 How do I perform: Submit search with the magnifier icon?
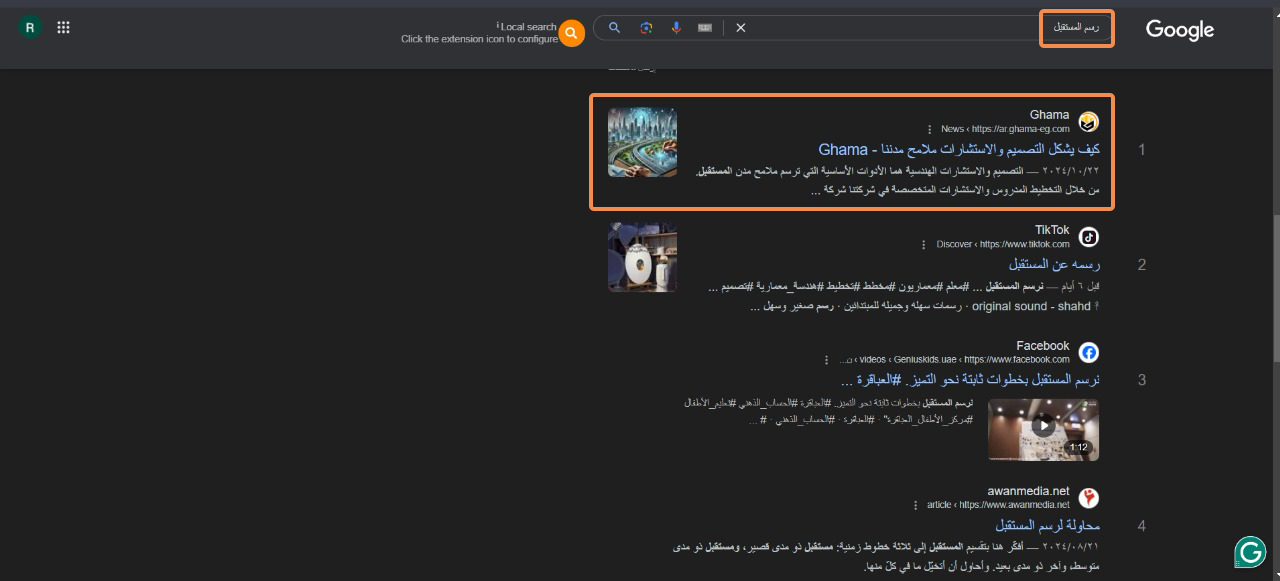pos(615,28)
